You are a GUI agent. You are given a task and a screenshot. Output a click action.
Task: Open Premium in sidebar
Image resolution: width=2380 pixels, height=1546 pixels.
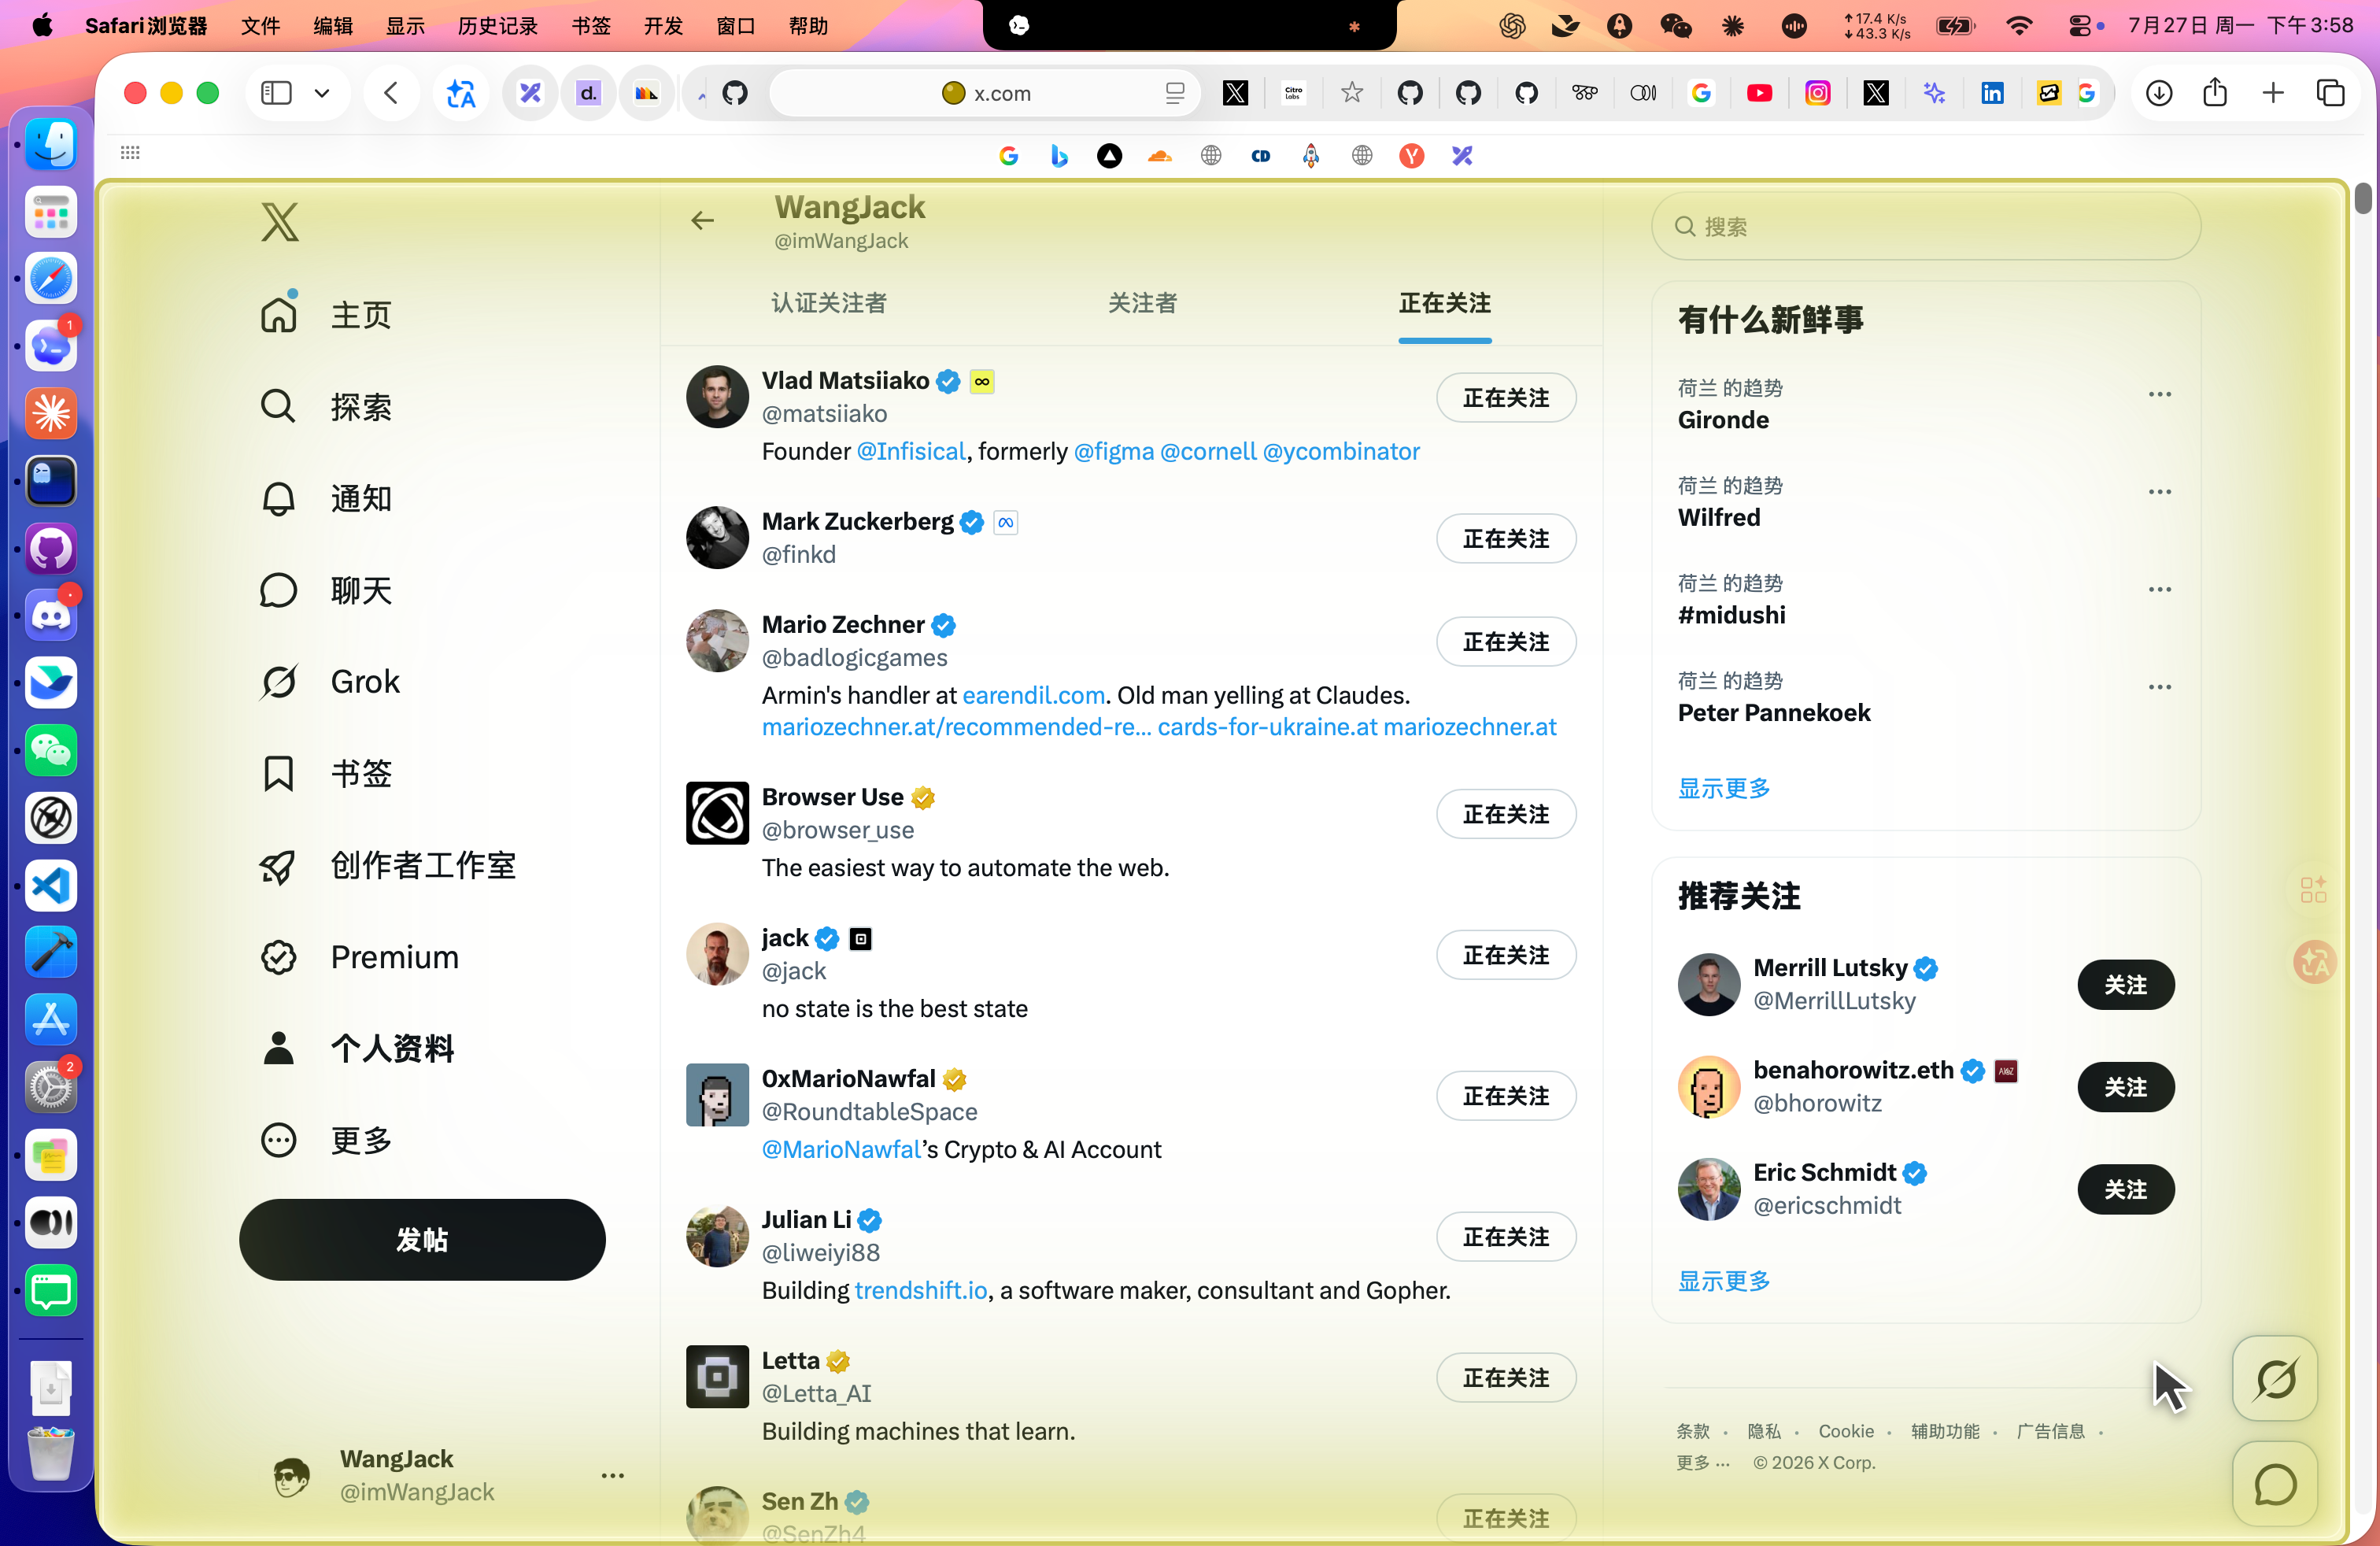(360, 957)
